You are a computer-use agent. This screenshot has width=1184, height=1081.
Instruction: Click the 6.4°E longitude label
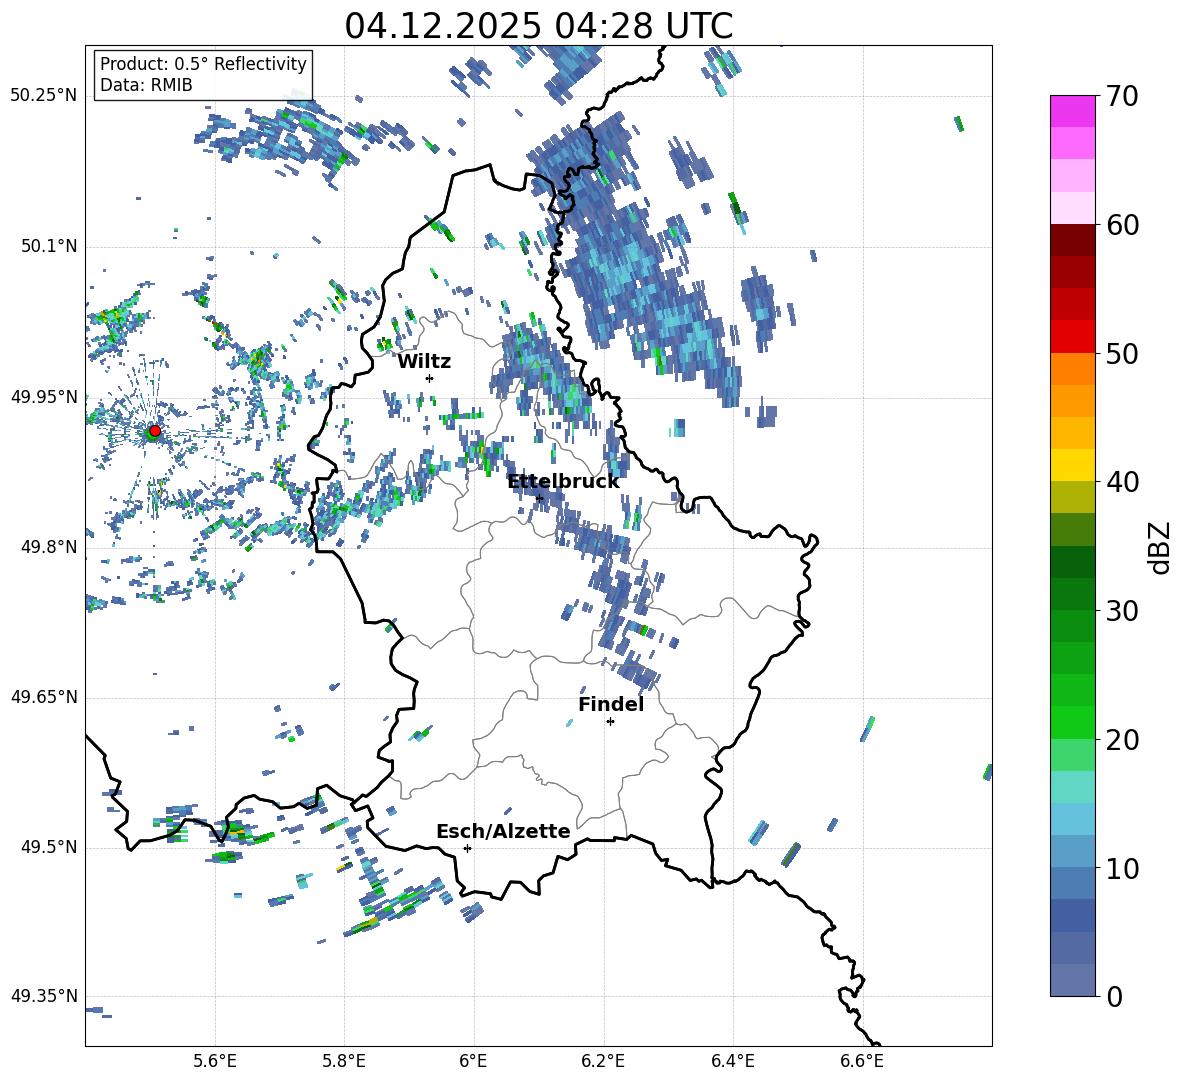(x=732, y=1061)
